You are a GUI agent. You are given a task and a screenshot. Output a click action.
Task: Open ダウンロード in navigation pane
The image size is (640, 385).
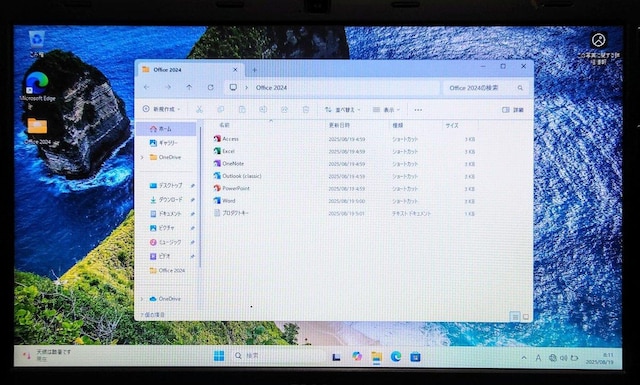[x=167, y=200]
